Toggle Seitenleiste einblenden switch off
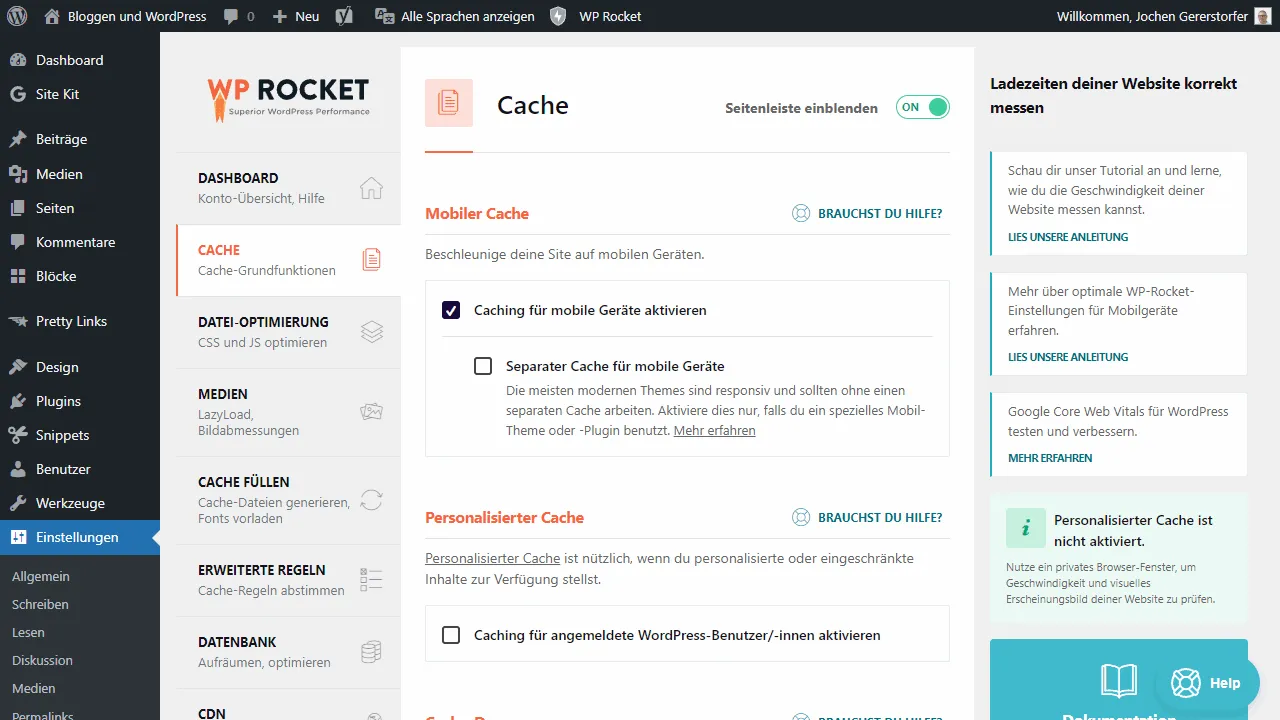 (x=922, y=107)
